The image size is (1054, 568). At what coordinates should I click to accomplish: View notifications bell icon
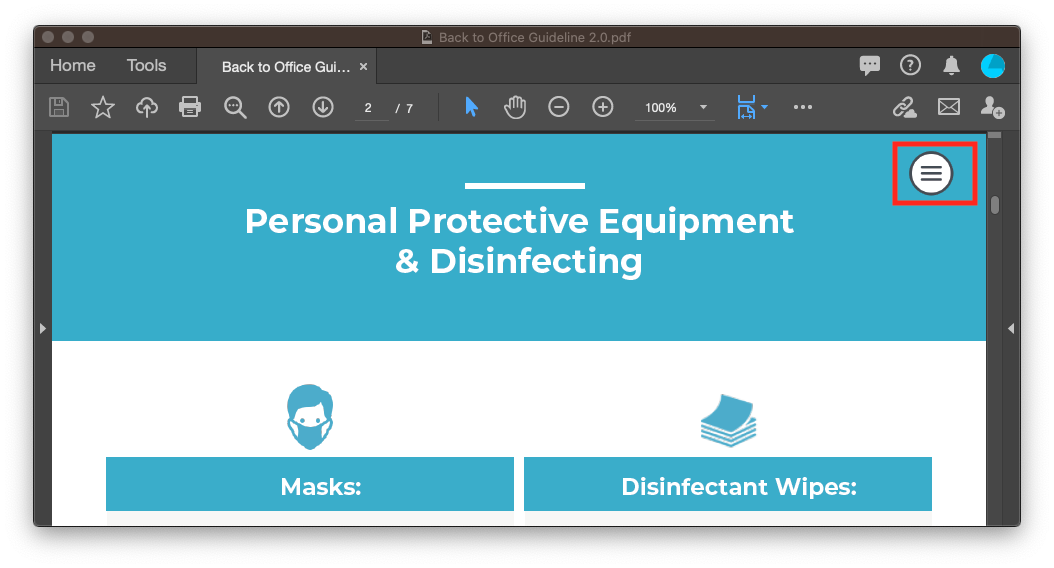pos(951,66)
